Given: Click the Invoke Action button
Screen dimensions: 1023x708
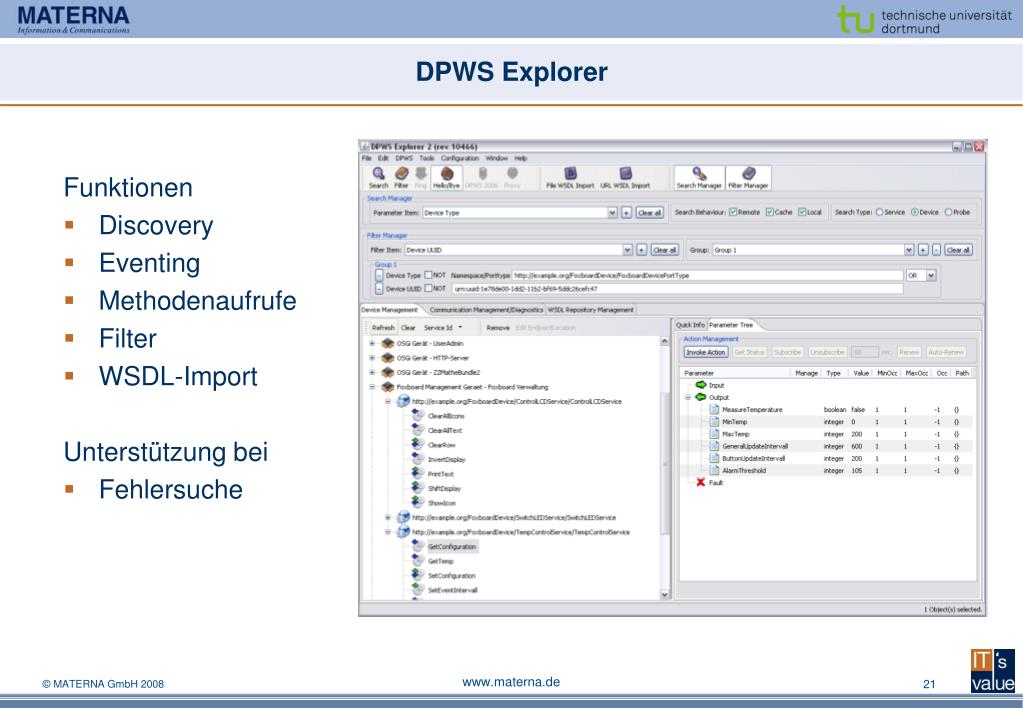Looking at the screenshot, I should coord(705,352).
